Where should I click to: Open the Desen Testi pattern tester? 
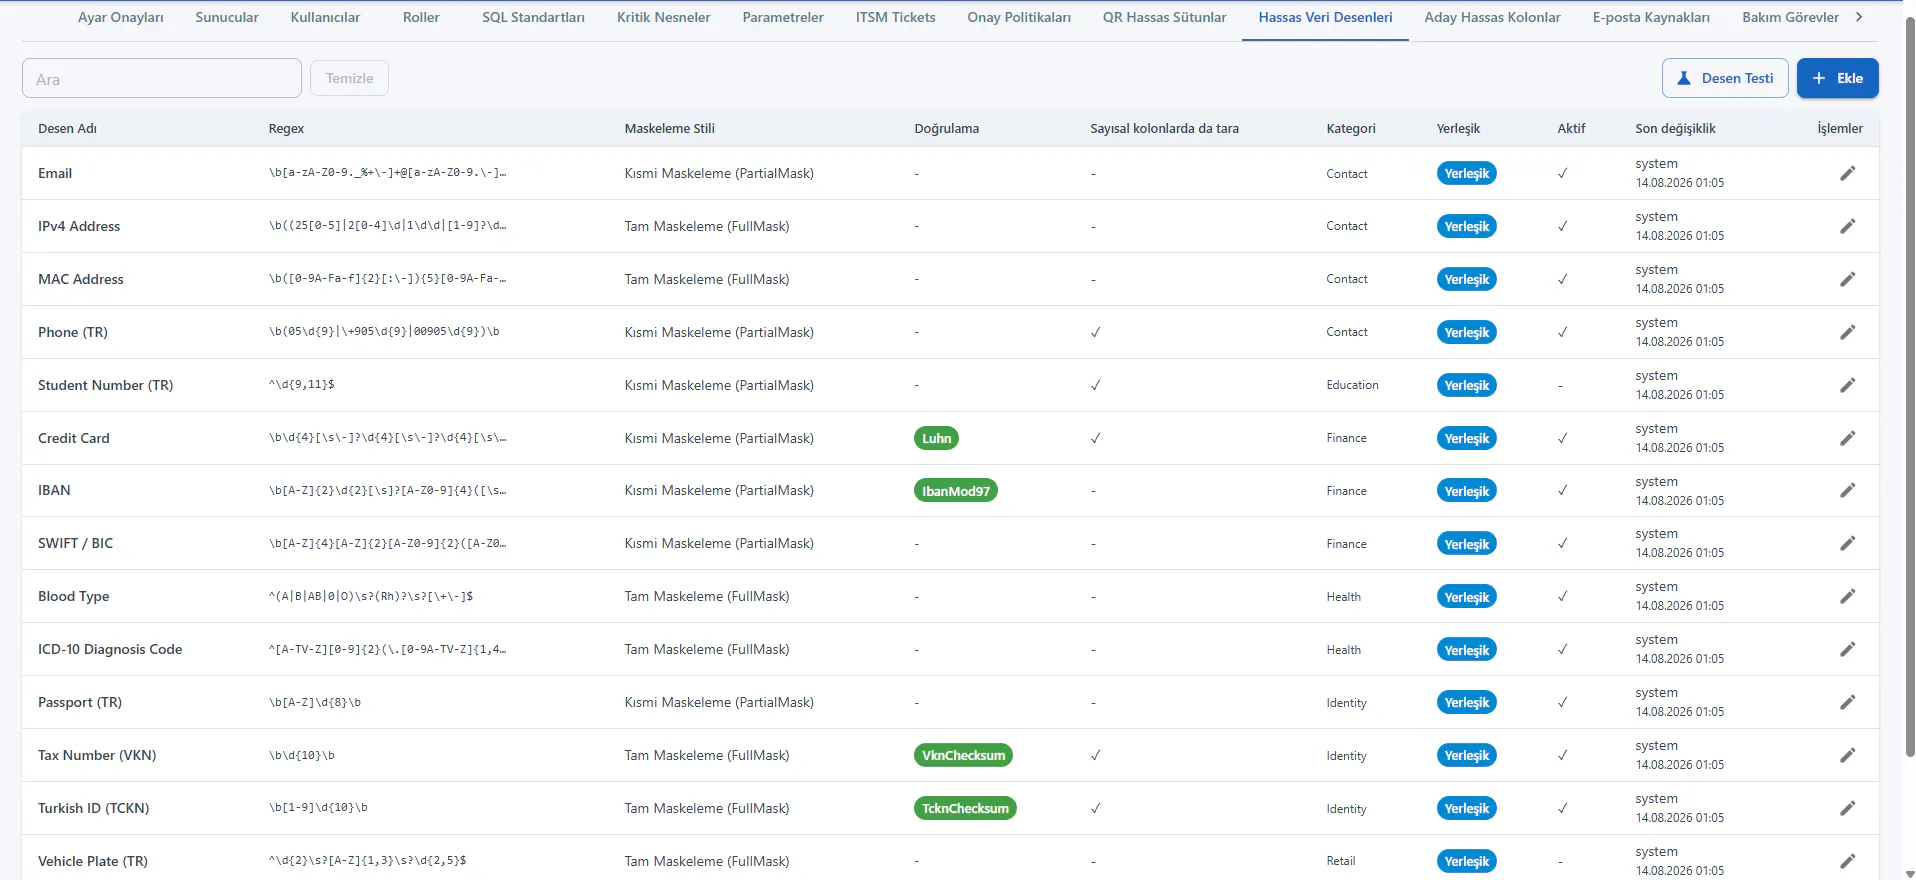pyautogui.click(x=1724, y=78)
